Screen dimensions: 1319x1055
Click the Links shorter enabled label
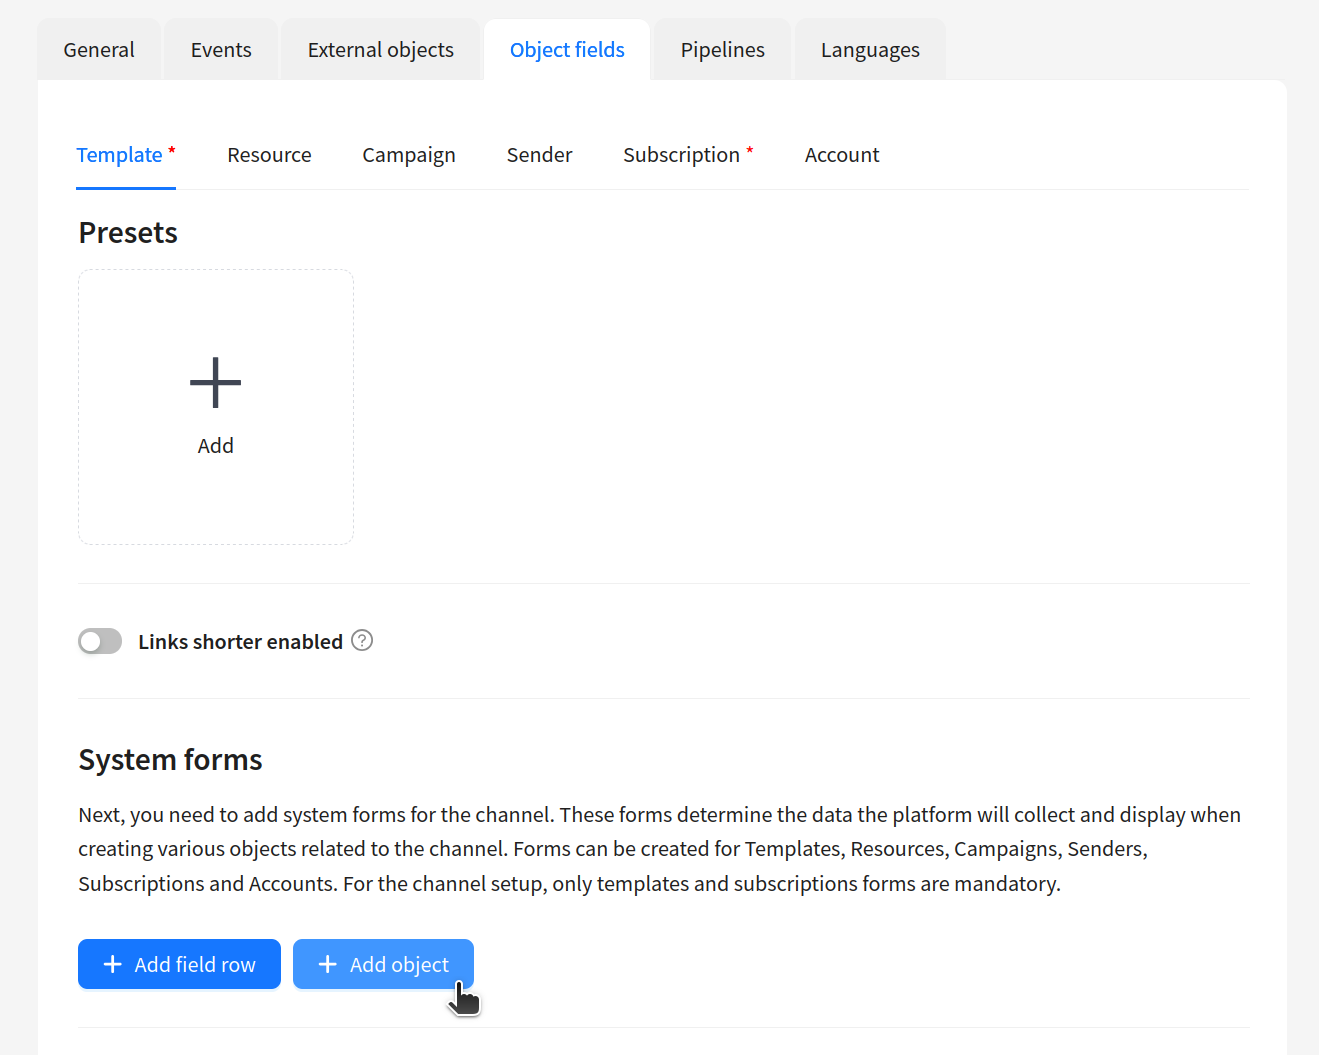pos(240,642)
